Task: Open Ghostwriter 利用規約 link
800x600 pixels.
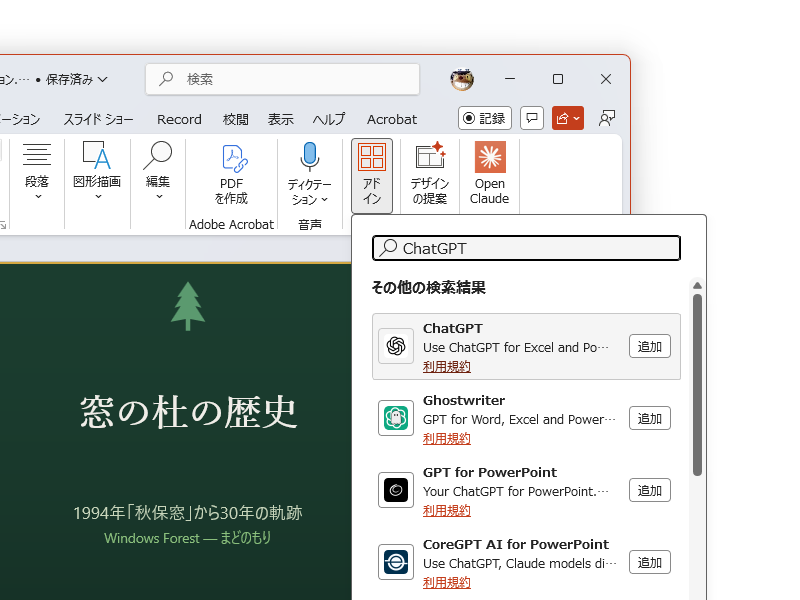Action: pyautogui.click(x=446, y=438)
